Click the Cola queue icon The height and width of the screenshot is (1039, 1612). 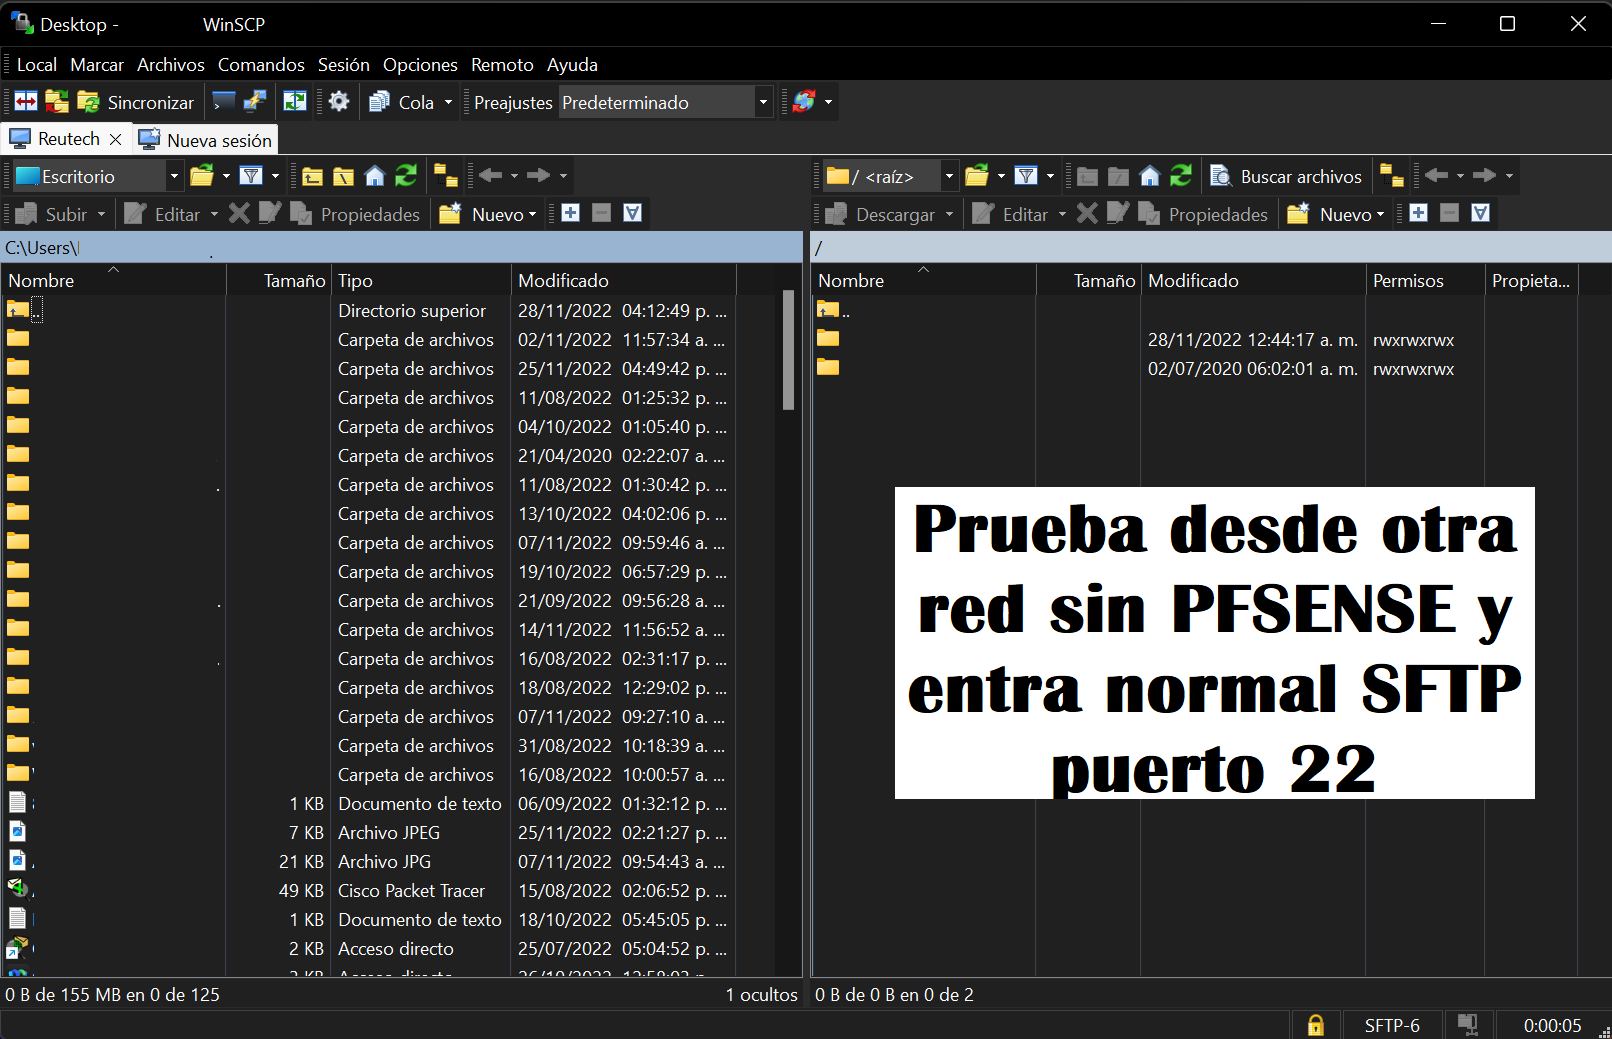click(380, 102)
